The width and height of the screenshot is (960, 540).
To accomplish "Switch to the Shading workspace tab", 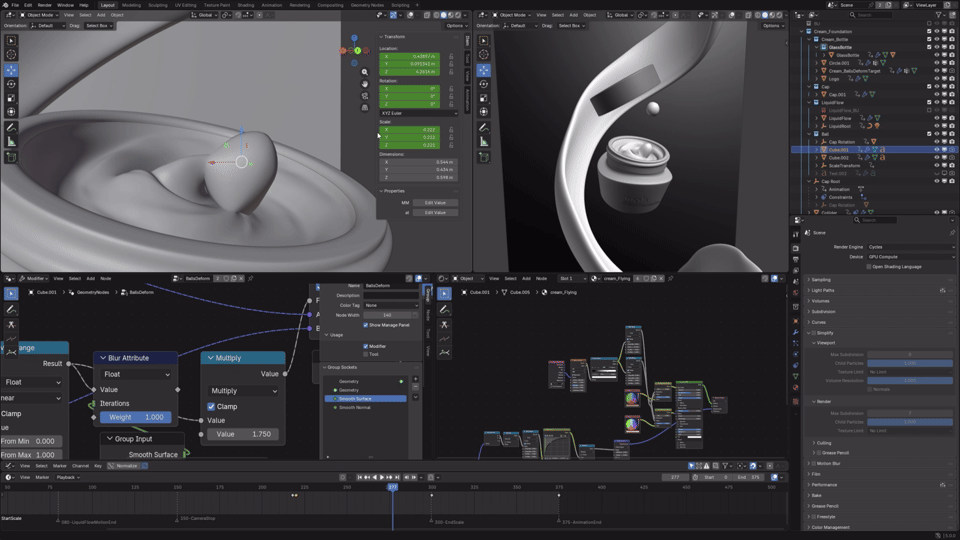I will (246, 5).
